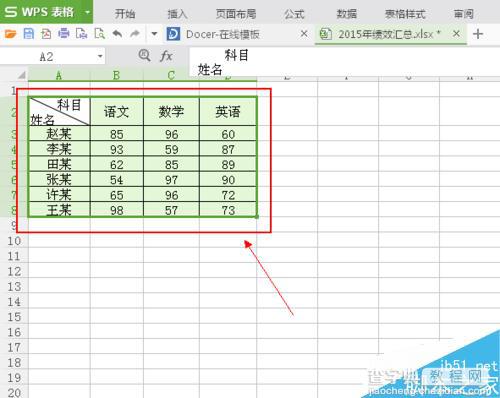The height and width of the screenshot is (398, 500).
Task: Select 赵某's 语文 score 85
Action: click(x=117, y=133)
